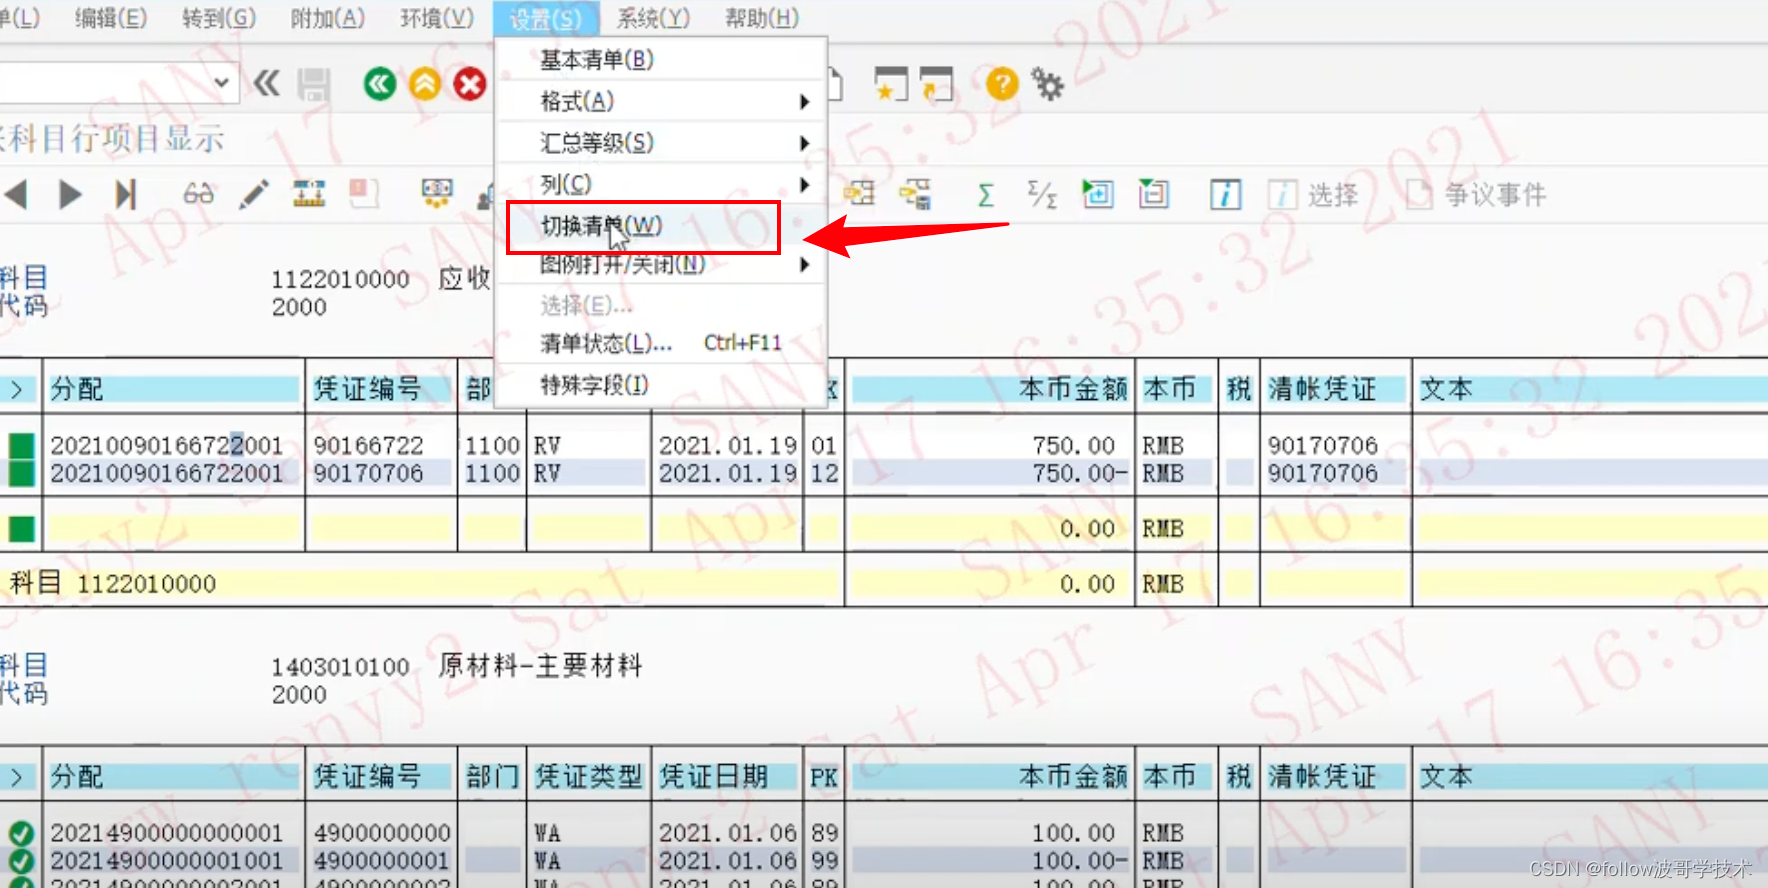Click the previous item left arrow
1768x888 pixels.
16,194
